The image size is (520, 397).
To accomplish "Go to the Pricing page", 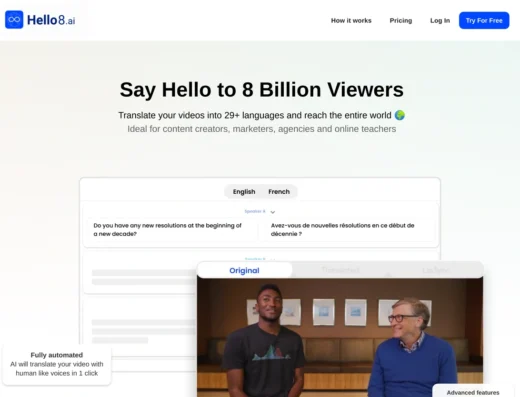I will (401, 20).
